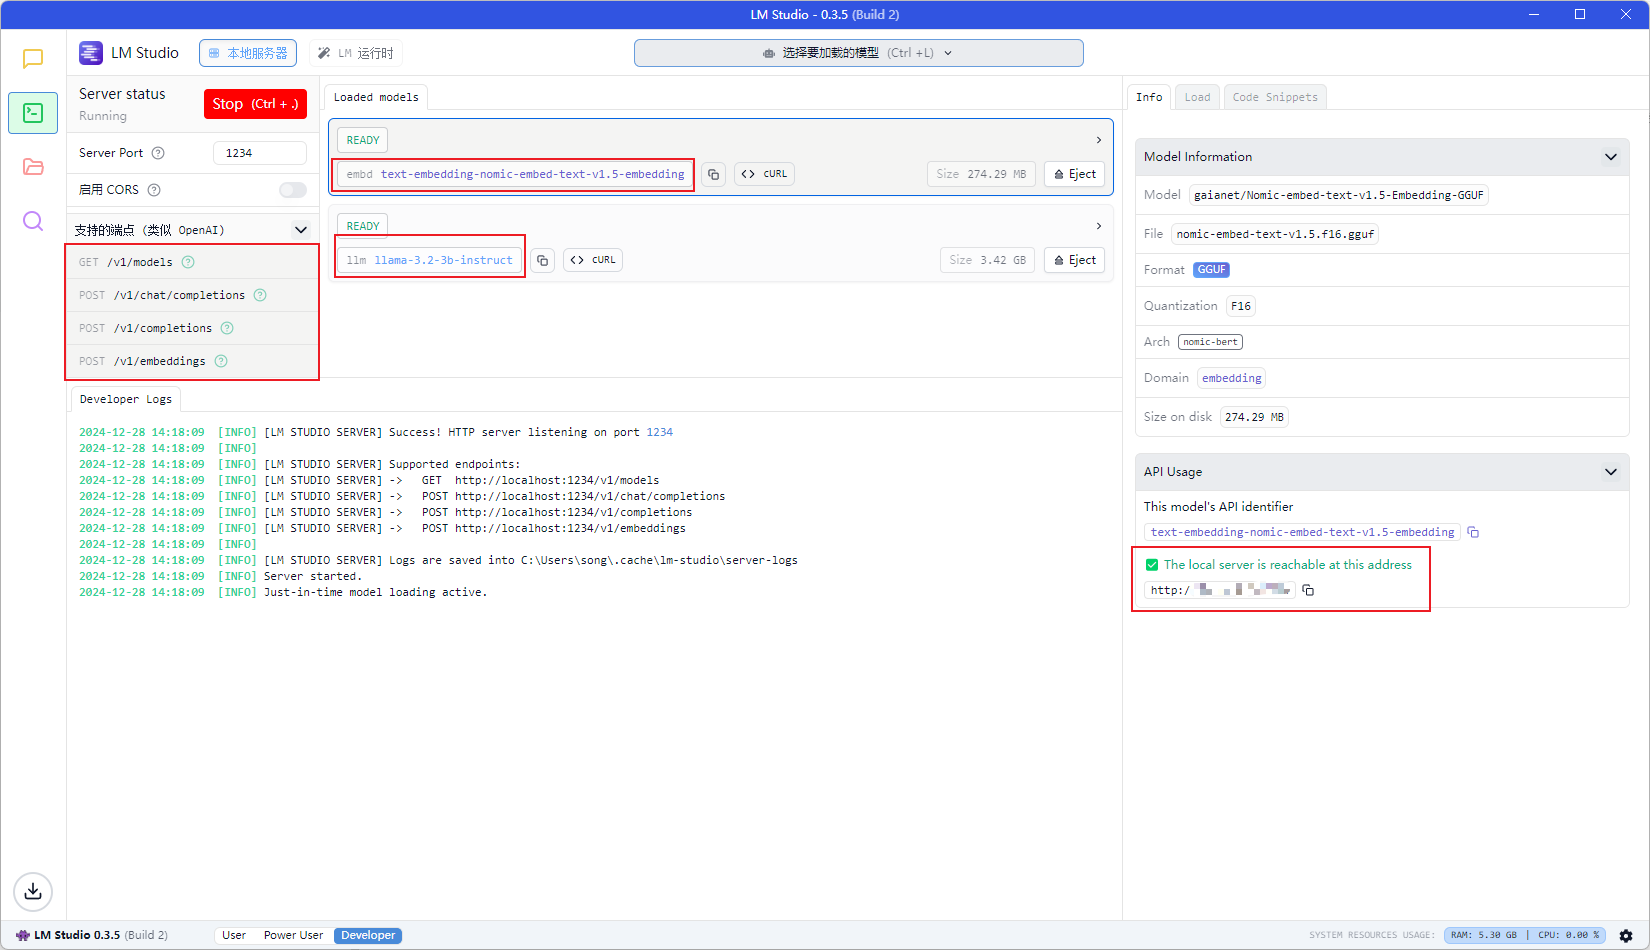Copy the API identifier in API Usage
Viewport: 1650px width, 950px height.
[1473, 532]
